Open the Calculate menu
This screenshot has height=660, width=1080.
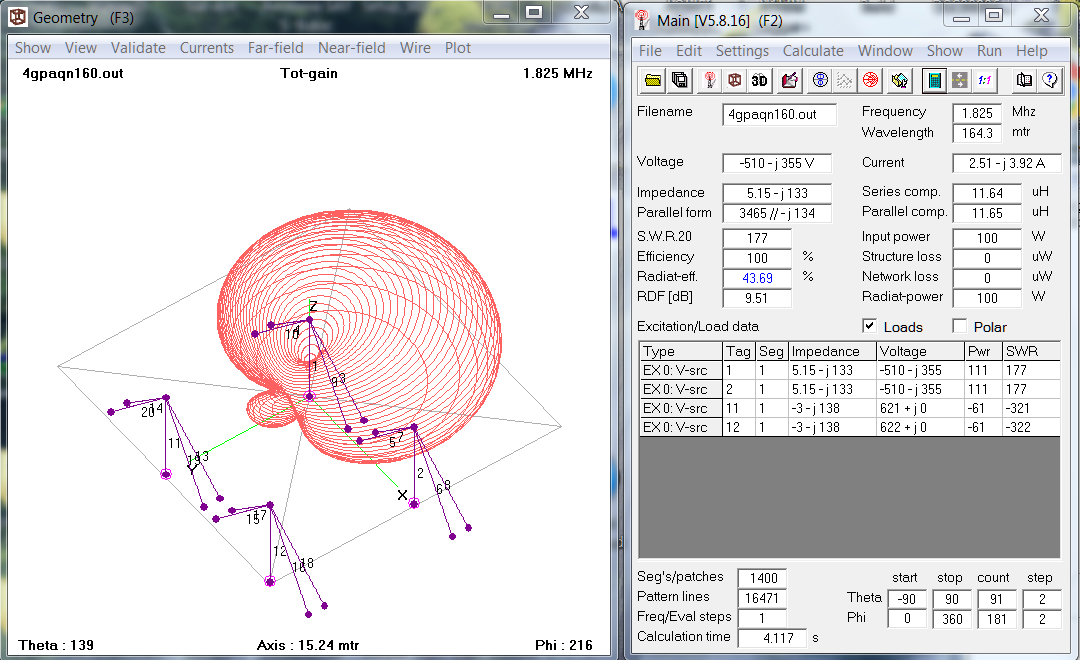(813, 51)
